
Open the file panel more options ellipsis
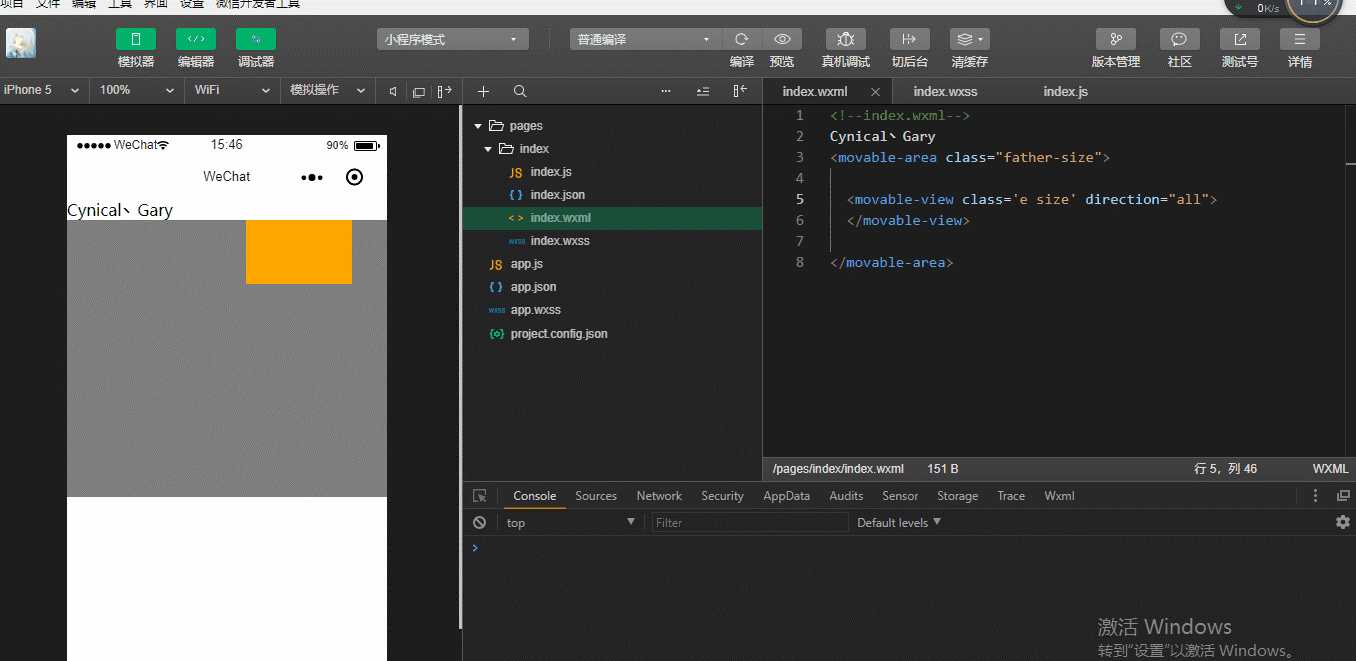pyautogui.click(x=667, y=91)
